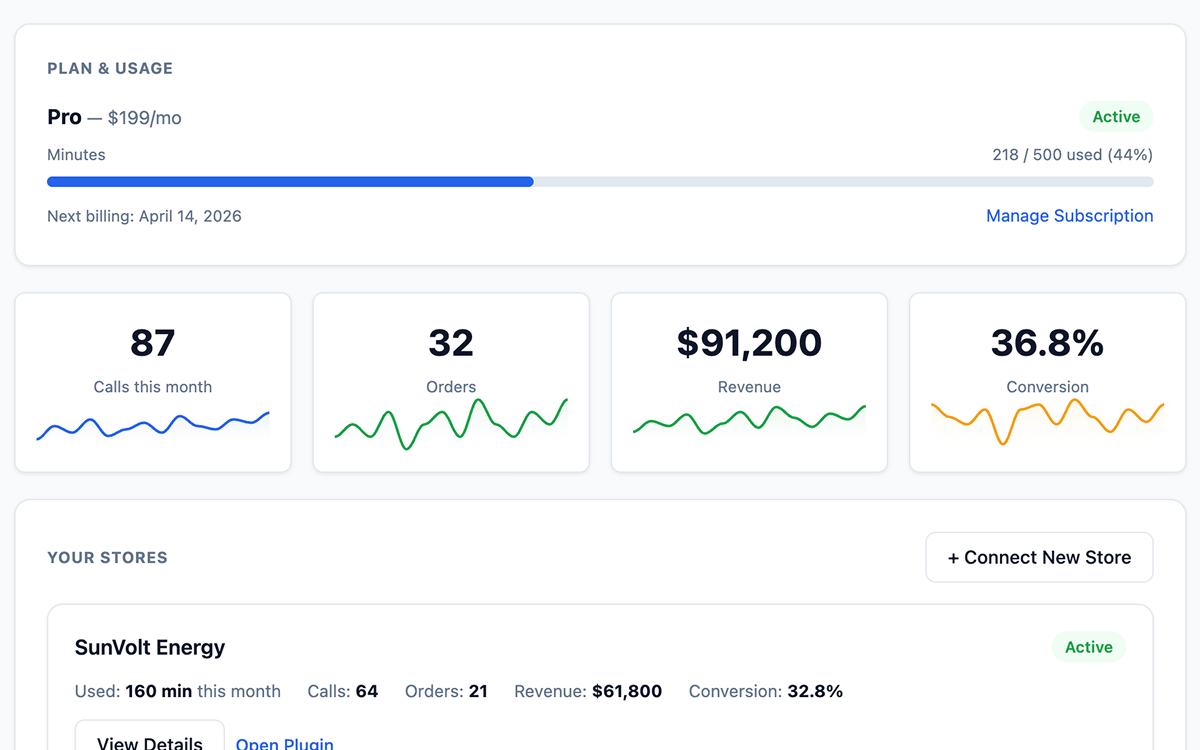Select the Pro — $199/mo plan title
Viewport: 1200px width, 750px height.
(114, 117)
